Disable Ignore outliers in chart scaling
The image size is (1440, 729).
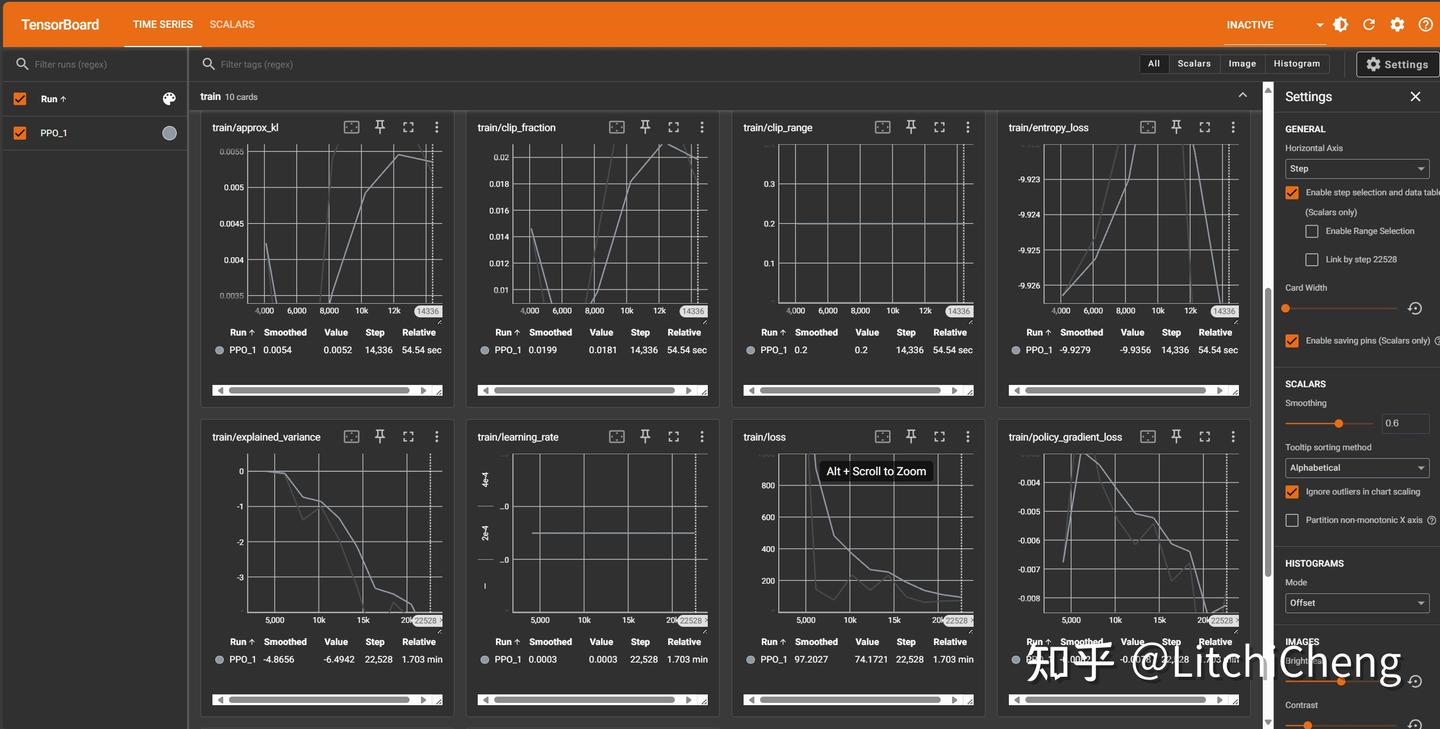(1292, 491)
